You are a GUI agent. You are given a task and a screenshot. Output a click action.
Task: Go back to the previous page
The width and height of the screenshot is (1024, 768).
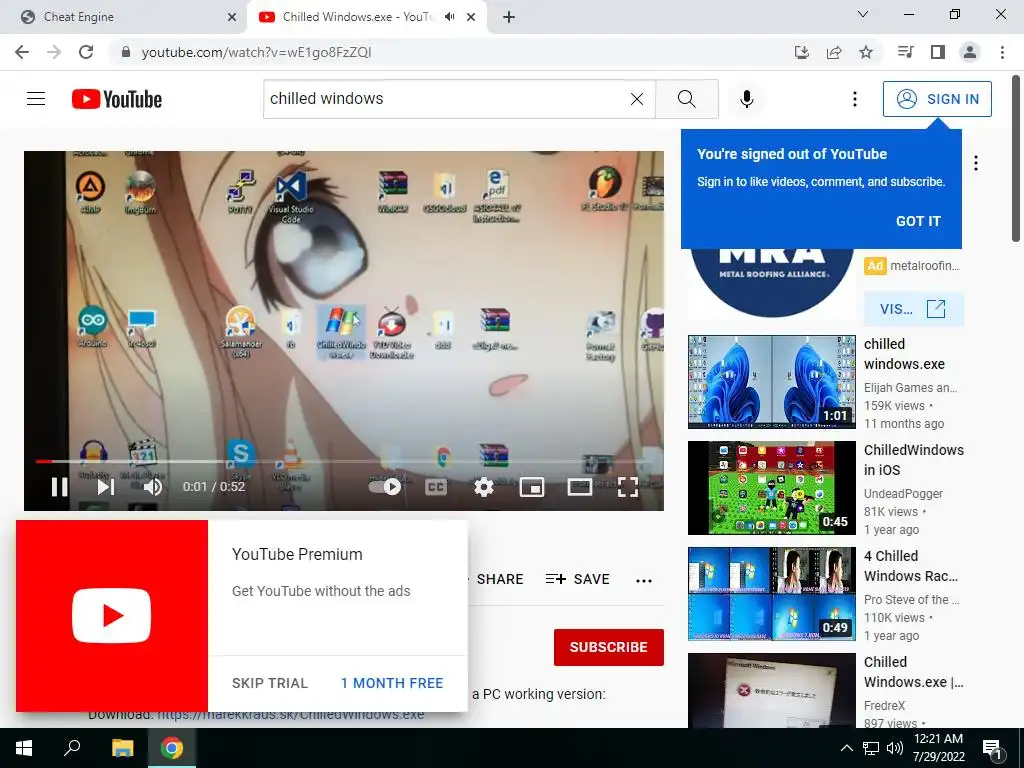pos(22,52)
